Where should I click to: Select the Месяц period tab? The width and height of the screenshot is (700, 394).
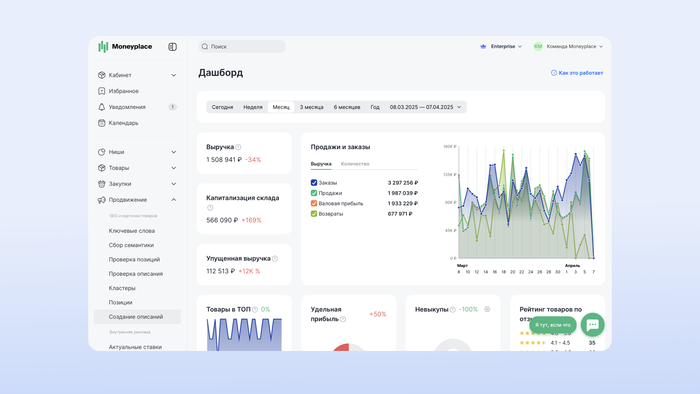[281, 107]
